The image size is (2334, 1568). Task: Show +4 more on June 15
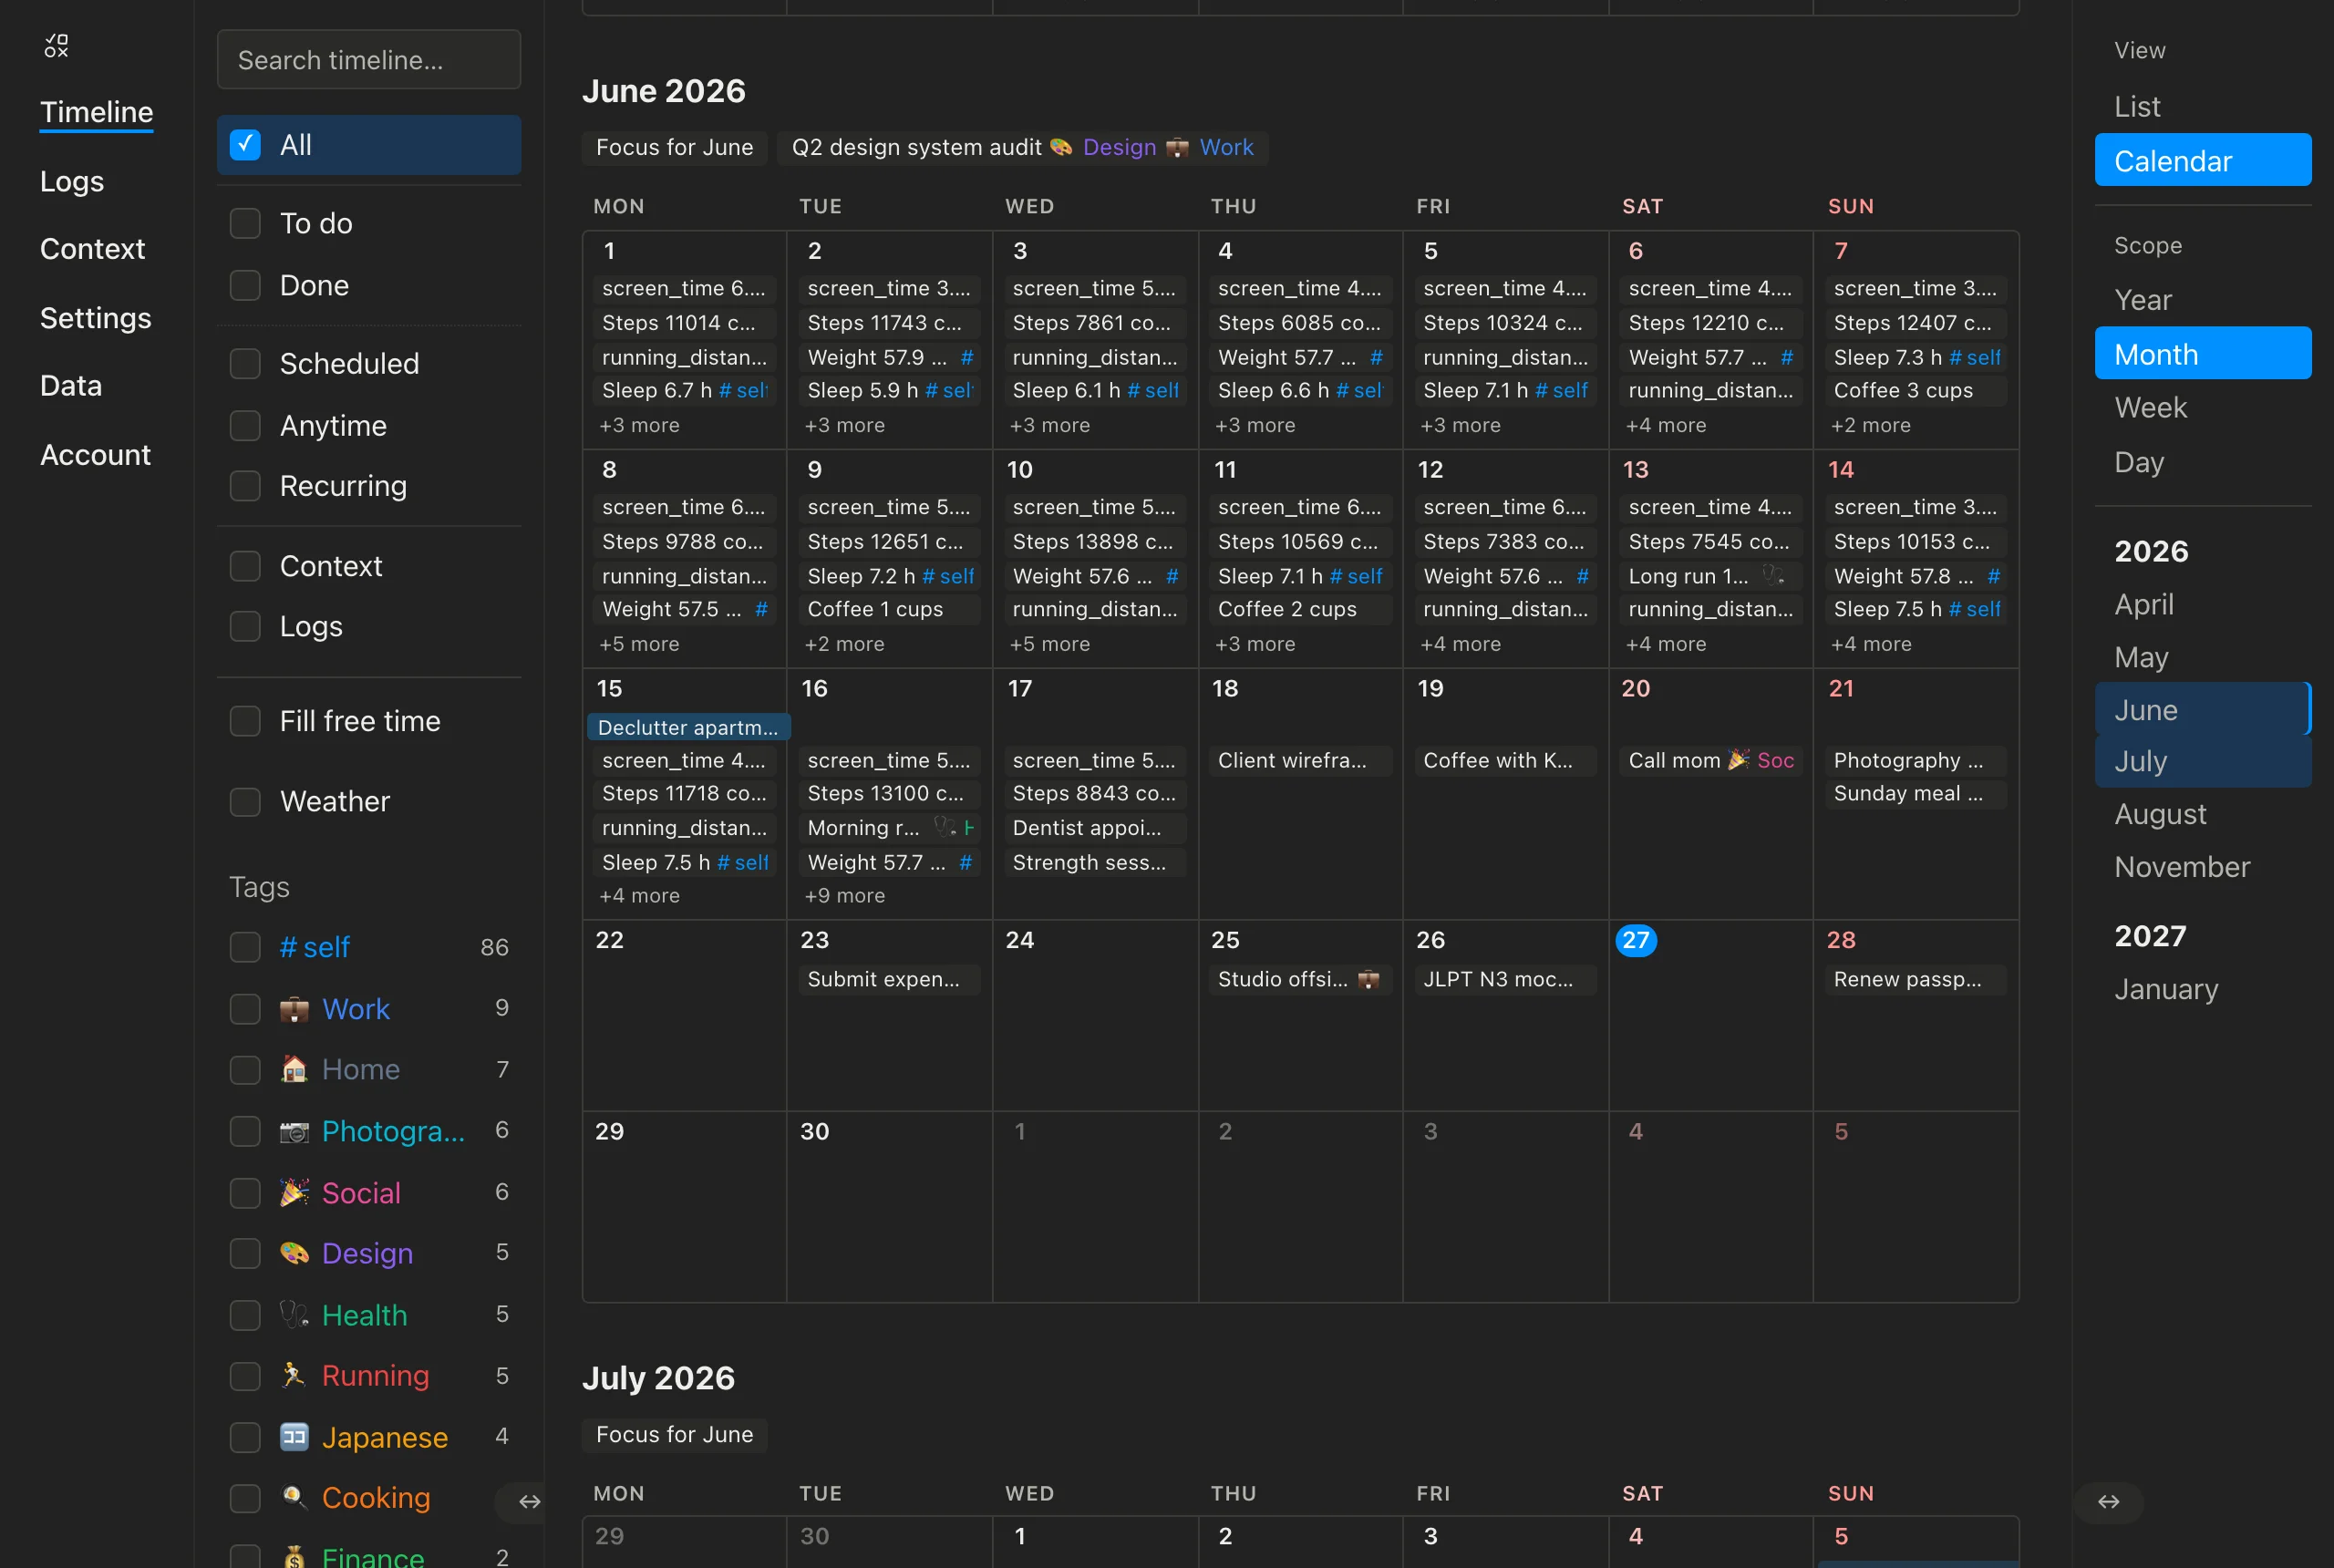639,895
